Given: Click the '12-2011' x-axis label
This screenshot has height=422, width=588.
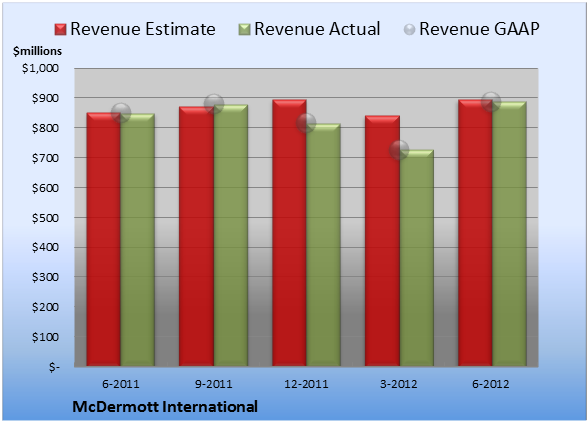Looking at the screenshot, I should point(306,384).
